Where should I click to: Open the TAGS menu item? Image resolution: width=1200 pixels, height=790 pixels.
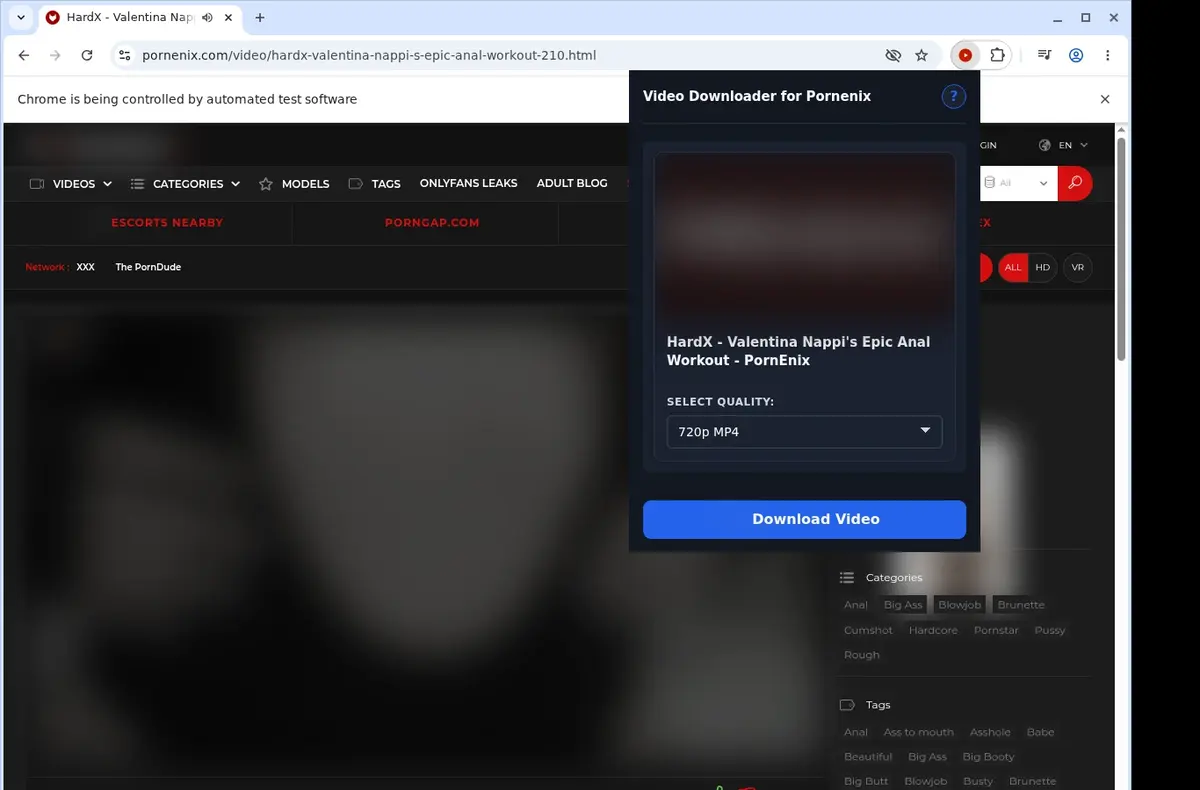tap(374, 184)
